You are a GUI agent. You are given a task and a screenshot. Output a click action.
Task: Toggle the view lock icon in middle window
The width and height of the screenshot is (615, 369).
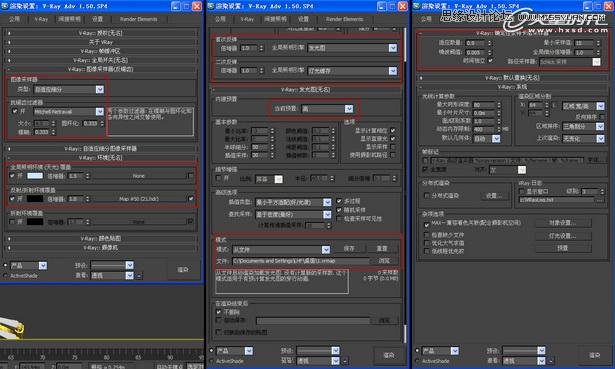345,361
